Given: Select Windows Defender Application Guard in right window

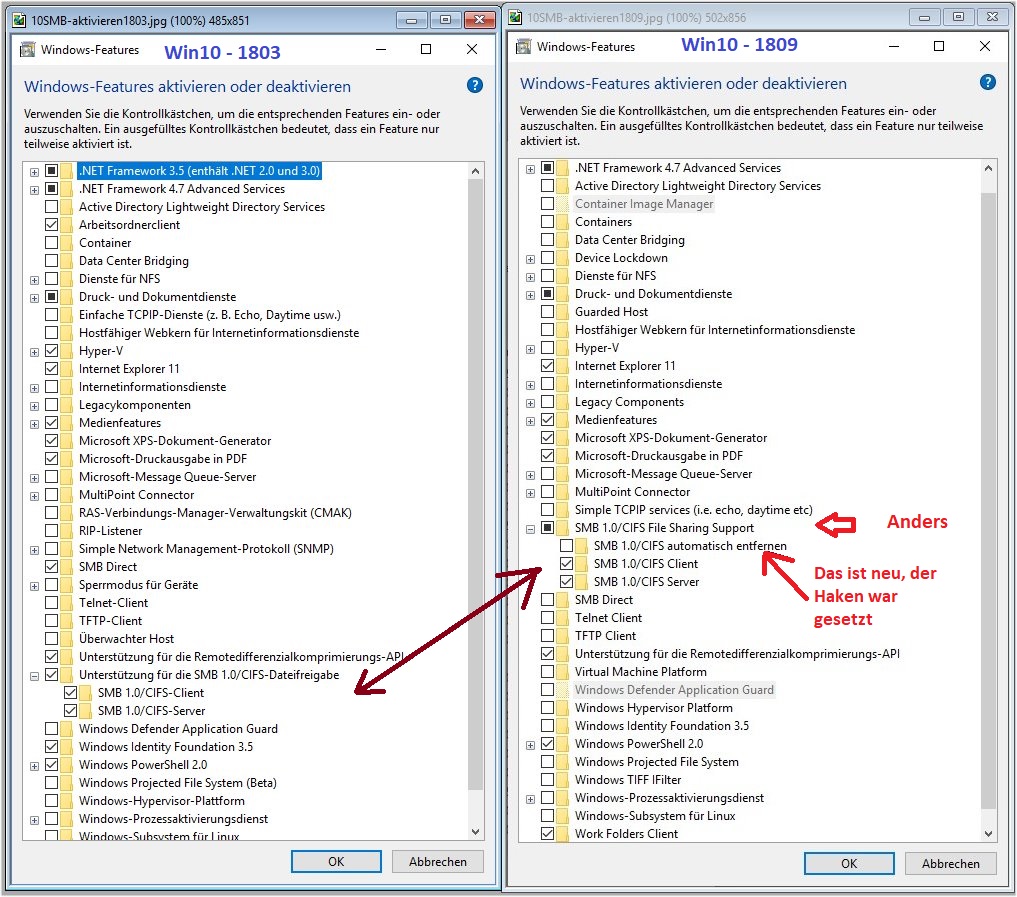Looking at the screenshot, I should coord(675,689).
